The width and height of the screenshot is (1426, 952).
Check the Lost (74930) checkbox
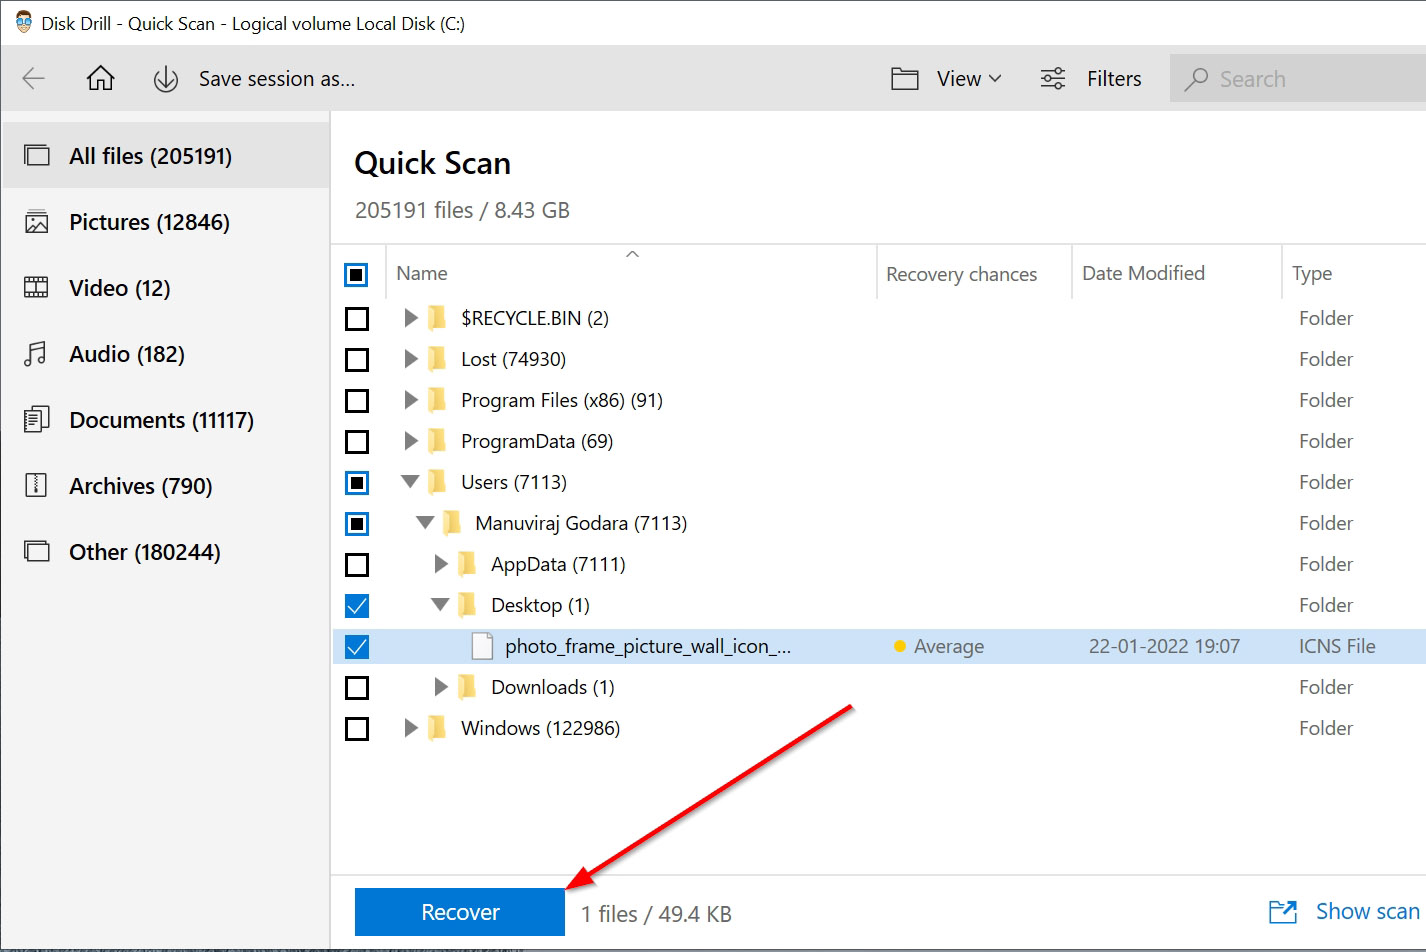pos(356,360)
